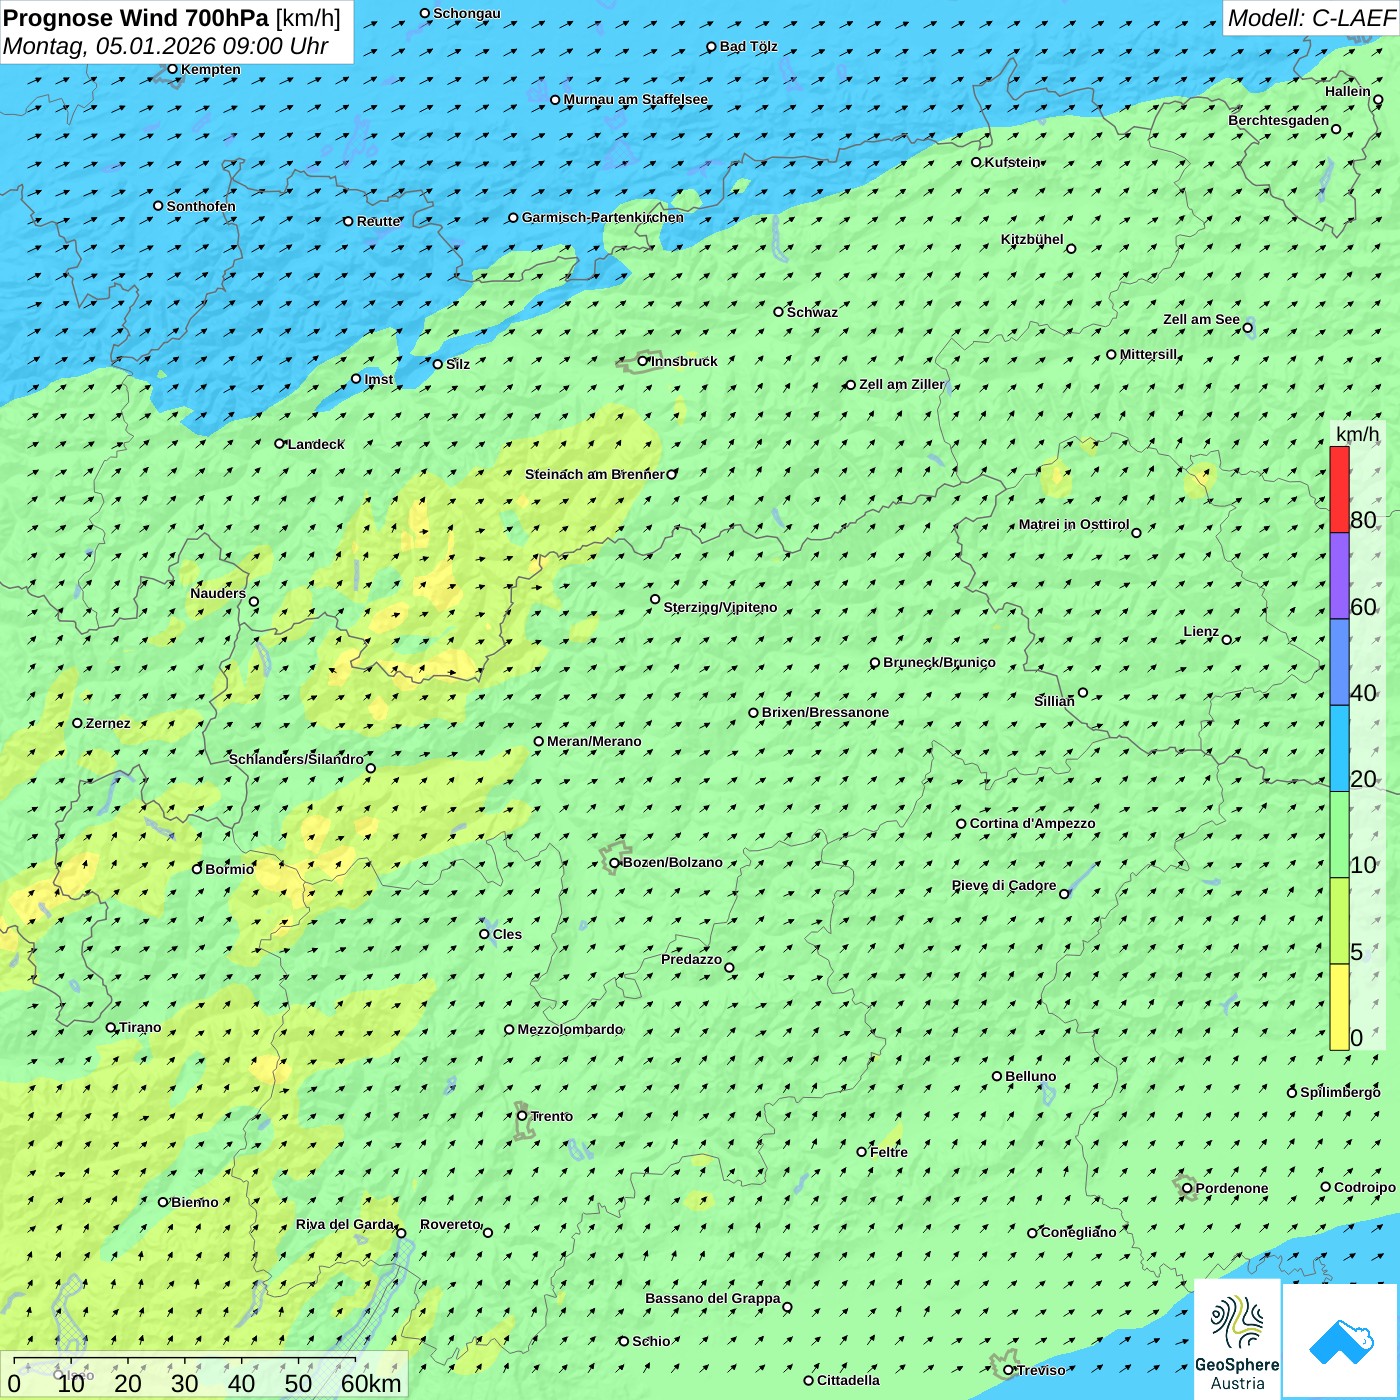
Task: Click the 'Prognose Wind 700hPa' title
Action: coord(136,18)
